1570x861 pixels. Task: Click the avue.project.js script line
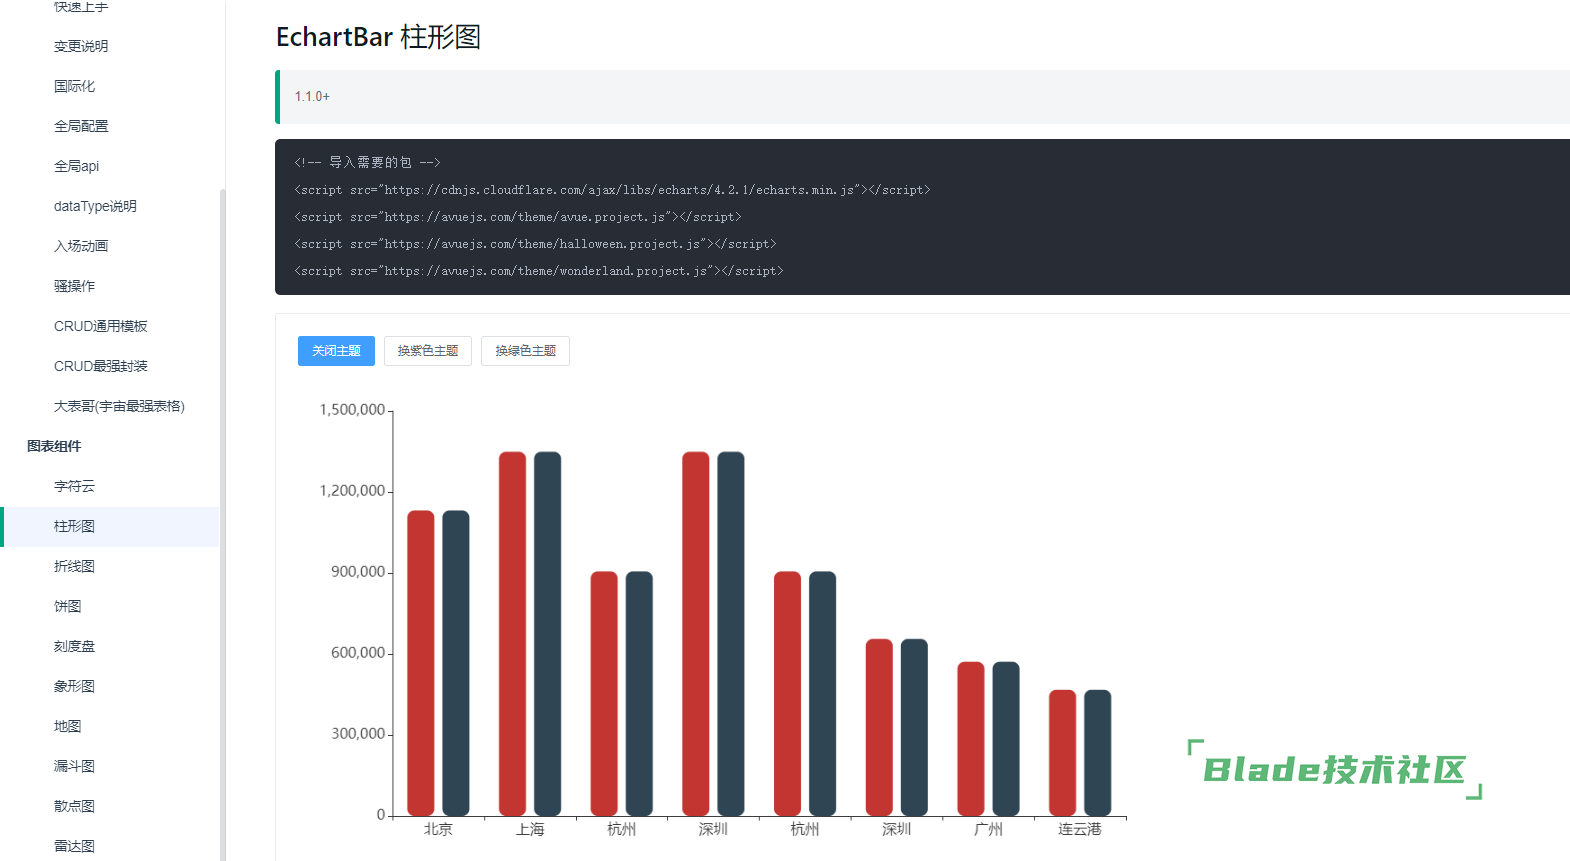click(517, 217)
